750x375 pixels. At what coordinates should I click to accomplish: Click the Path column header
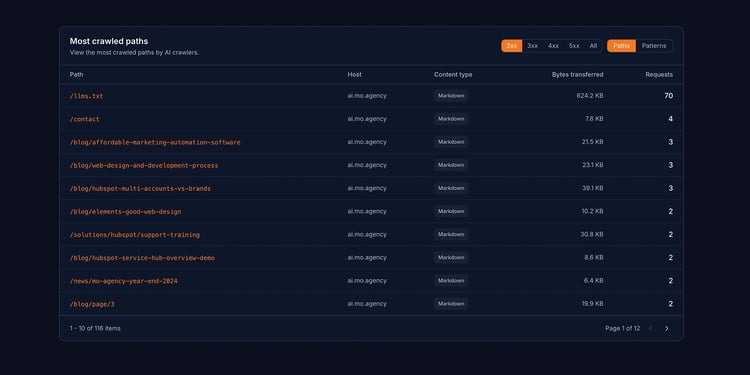76,75
